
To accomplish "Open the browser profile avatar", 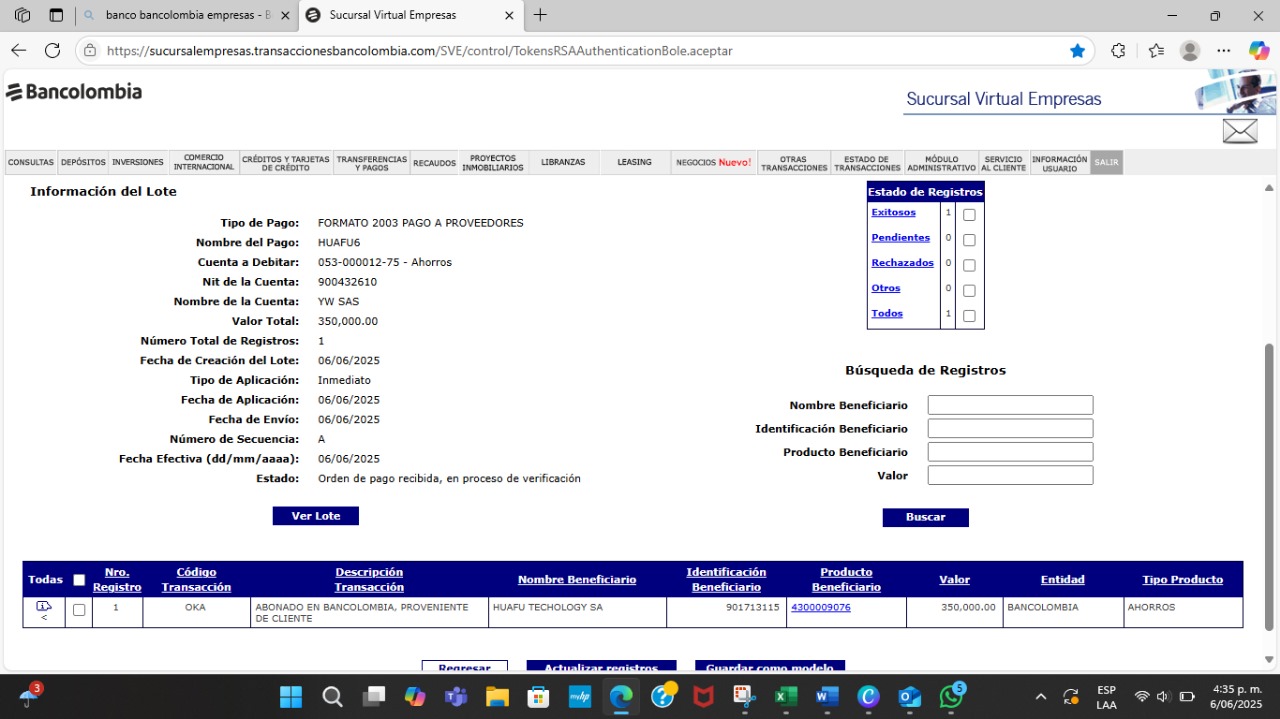I will [x=1190, y=50].
